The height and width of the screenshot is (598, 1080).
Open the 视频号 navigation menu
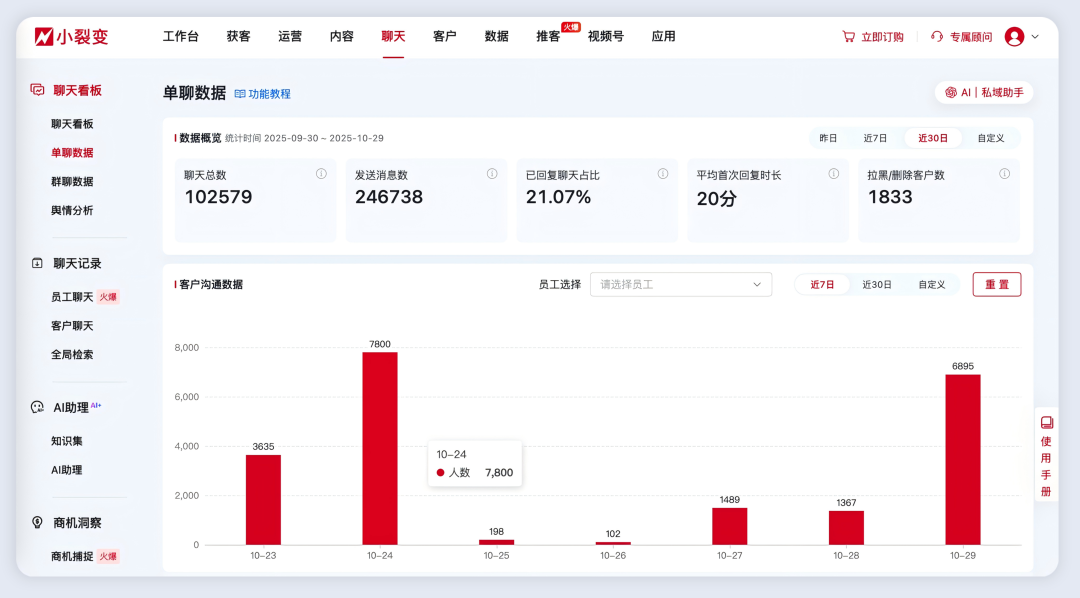[605, 35]
